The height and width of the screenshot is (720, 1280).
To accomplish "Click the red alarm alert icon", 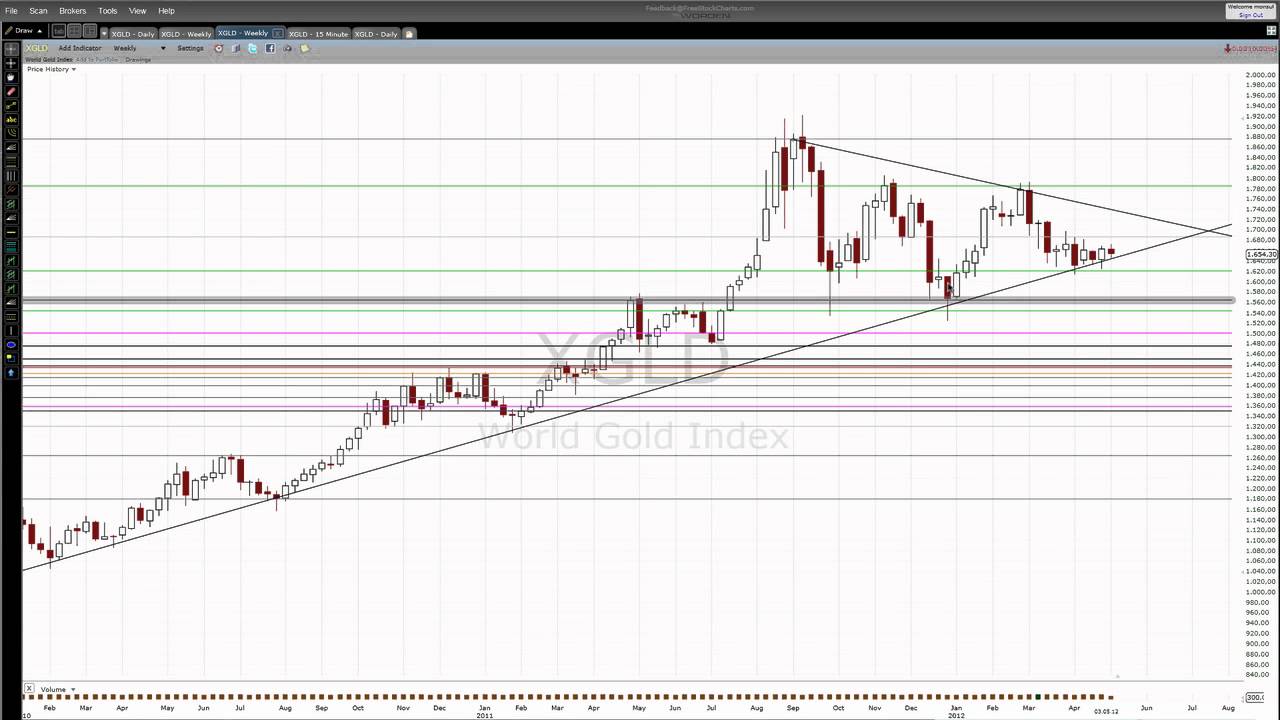I will click(x=219, y=48).
